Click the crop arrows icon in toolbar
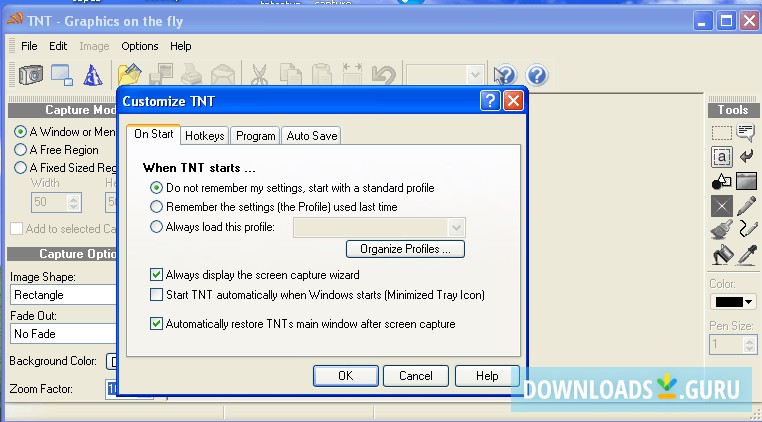762x422 pixels. tap(352, 74)
